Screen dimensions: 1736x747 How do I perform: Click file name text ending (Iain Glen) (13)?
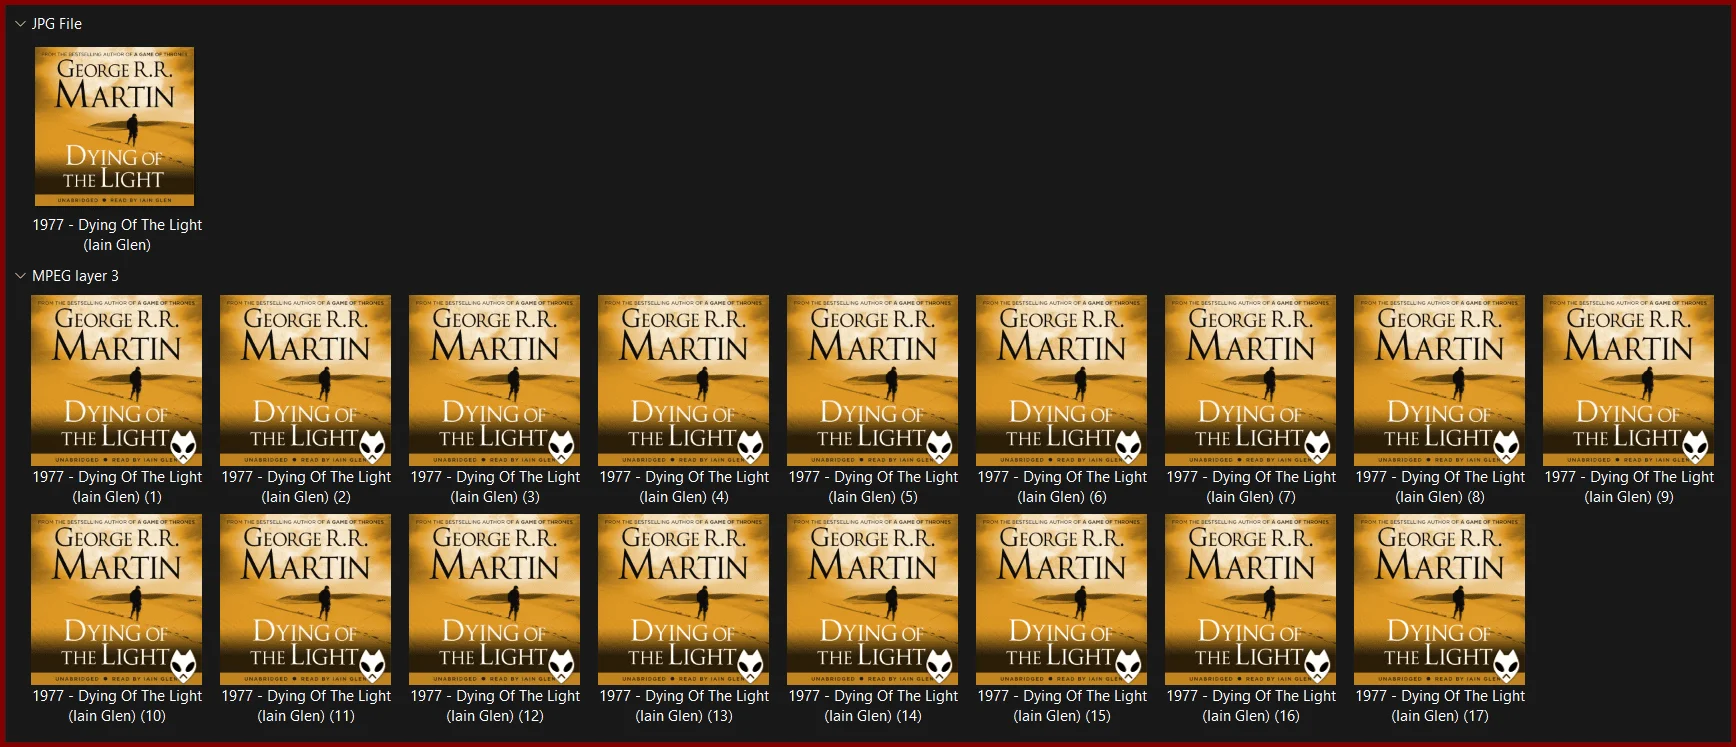684,706
